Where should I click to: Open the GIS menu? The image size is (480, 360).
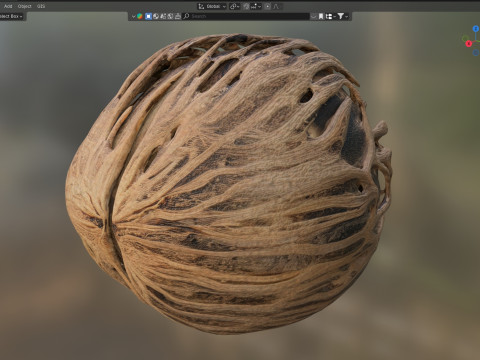(x=41, y=6)
